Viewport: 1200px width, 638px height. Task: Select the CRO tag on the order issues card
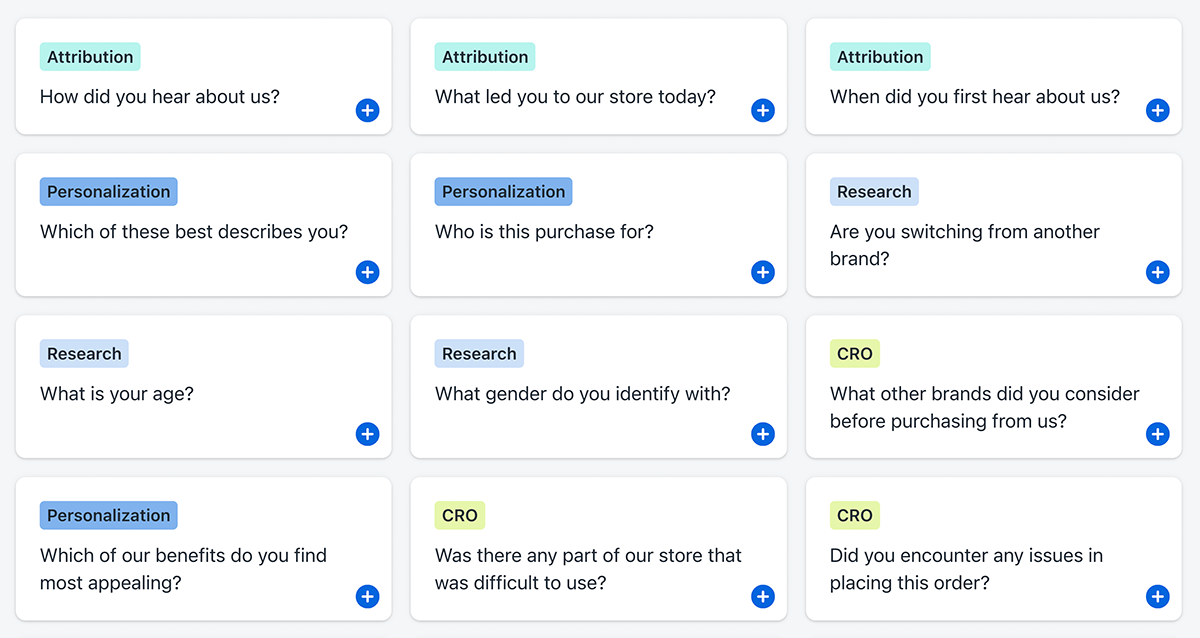[x=854, y=515]
